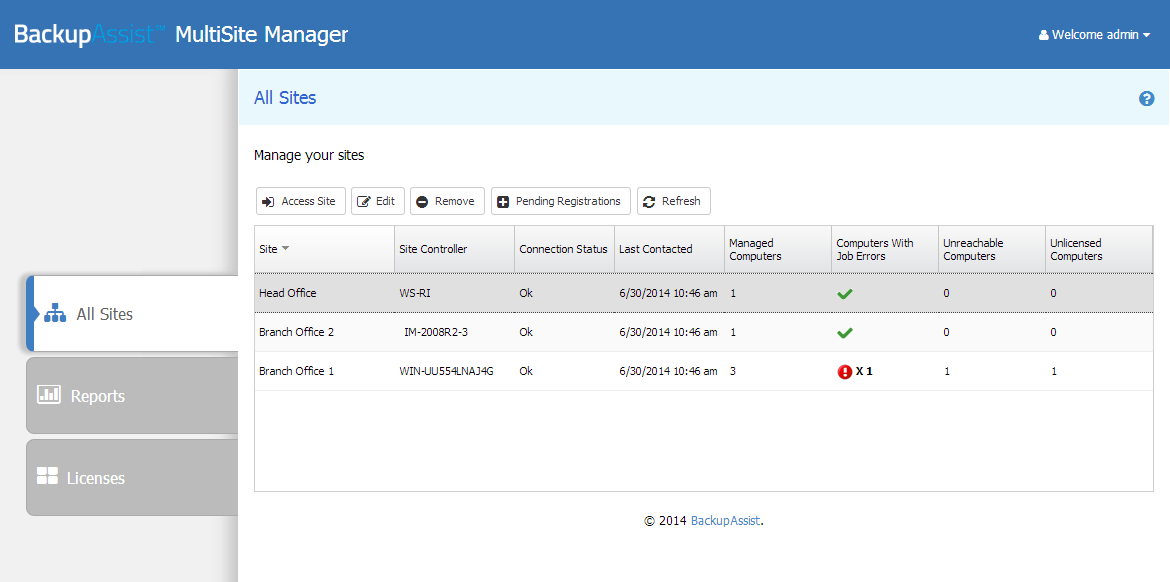Viewport: 1170px width, 582px height.
Task: Switch to the Reports tab
Action: [x=133, y=395]
